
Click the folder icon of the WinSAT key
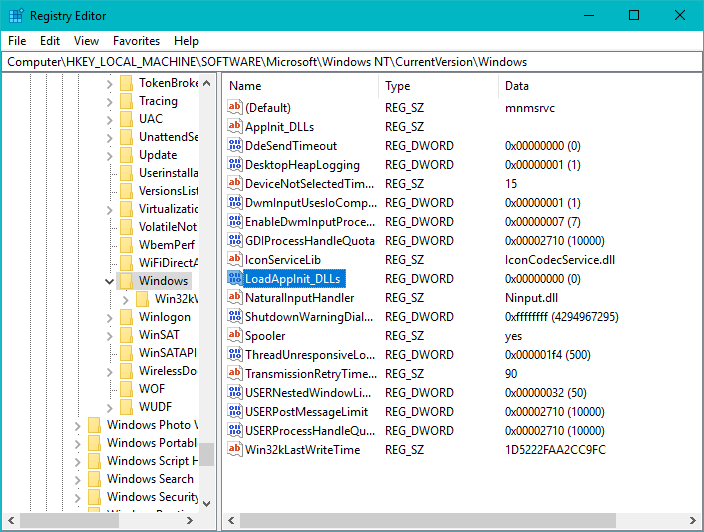pos(127,335)
